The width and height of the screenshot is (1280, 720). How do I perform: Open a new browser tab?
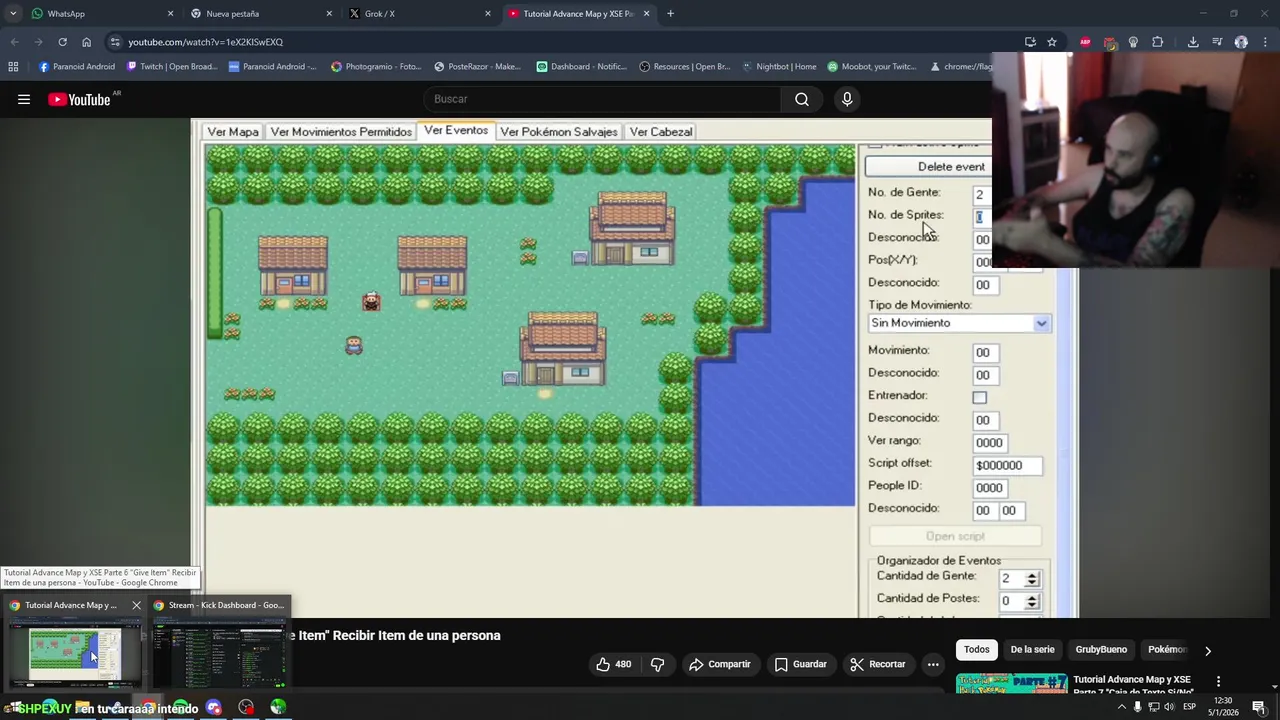tap(670, 14)
